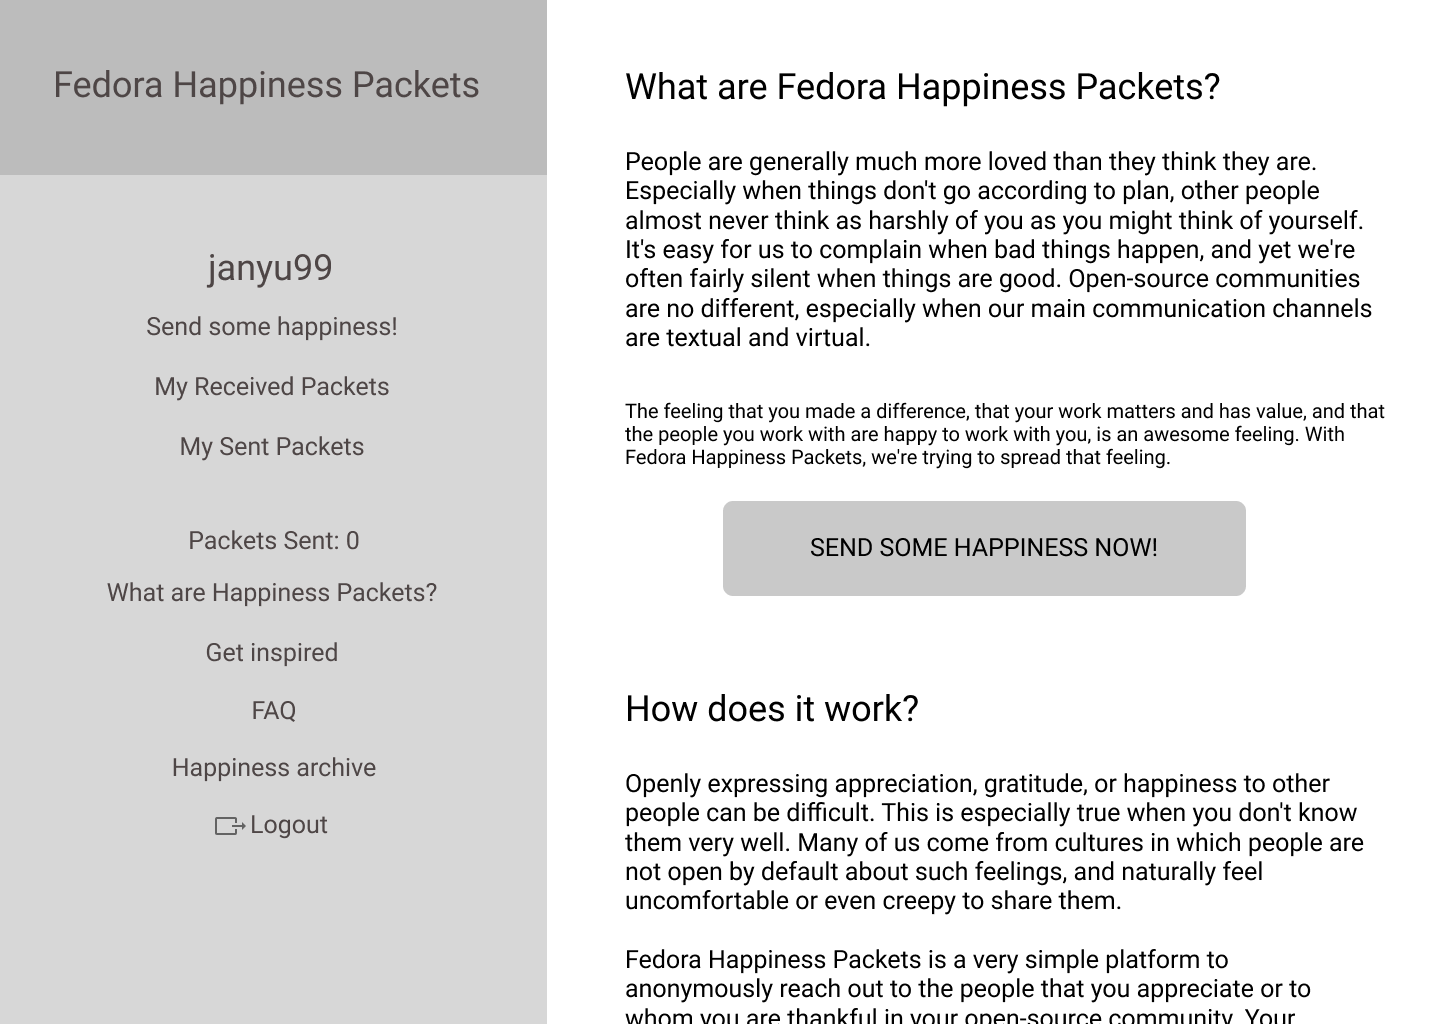The image size is (1440, 1024).
Task: Open My Received Packets
Action: [x=272, y=387]
